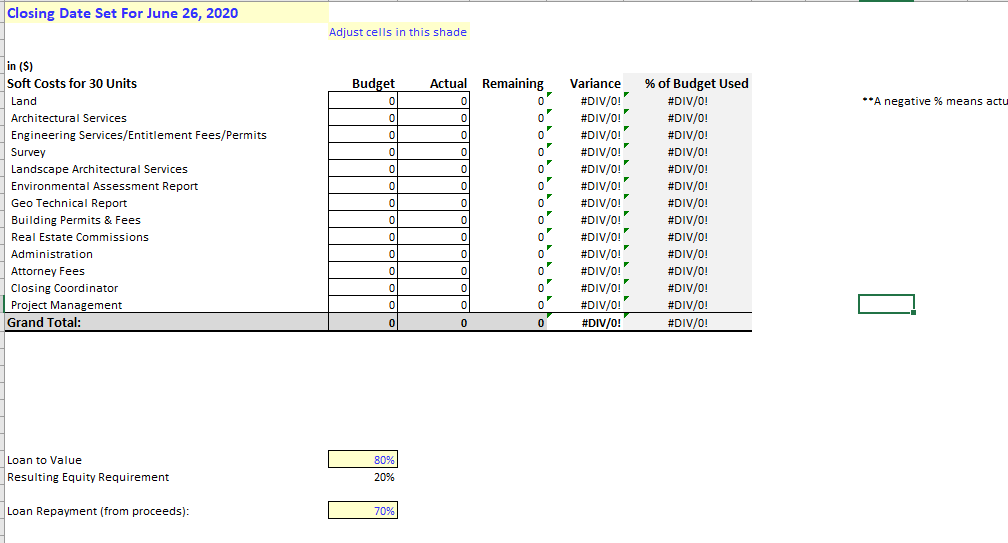Click Budget cell for Architectural Services
Screen dimensions: 1008x543
click(x=363, y=118)
